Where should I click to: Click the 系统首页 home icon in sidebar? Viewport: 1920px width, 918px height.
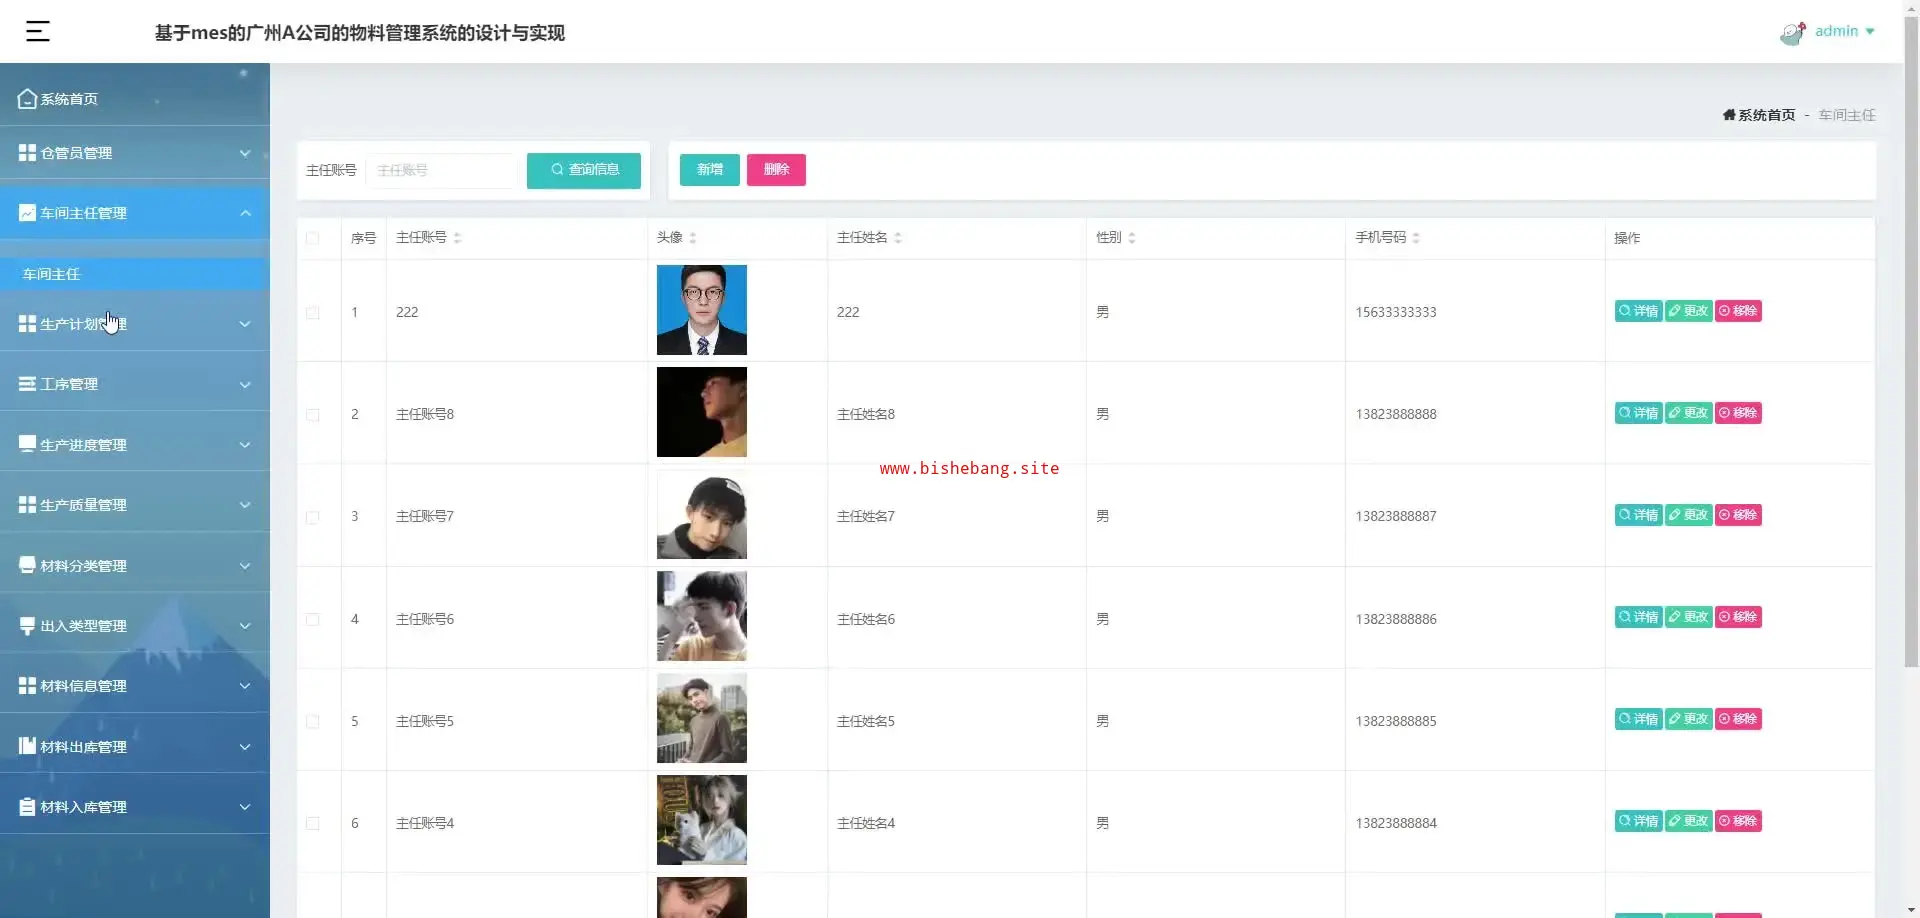coord(27,99)
